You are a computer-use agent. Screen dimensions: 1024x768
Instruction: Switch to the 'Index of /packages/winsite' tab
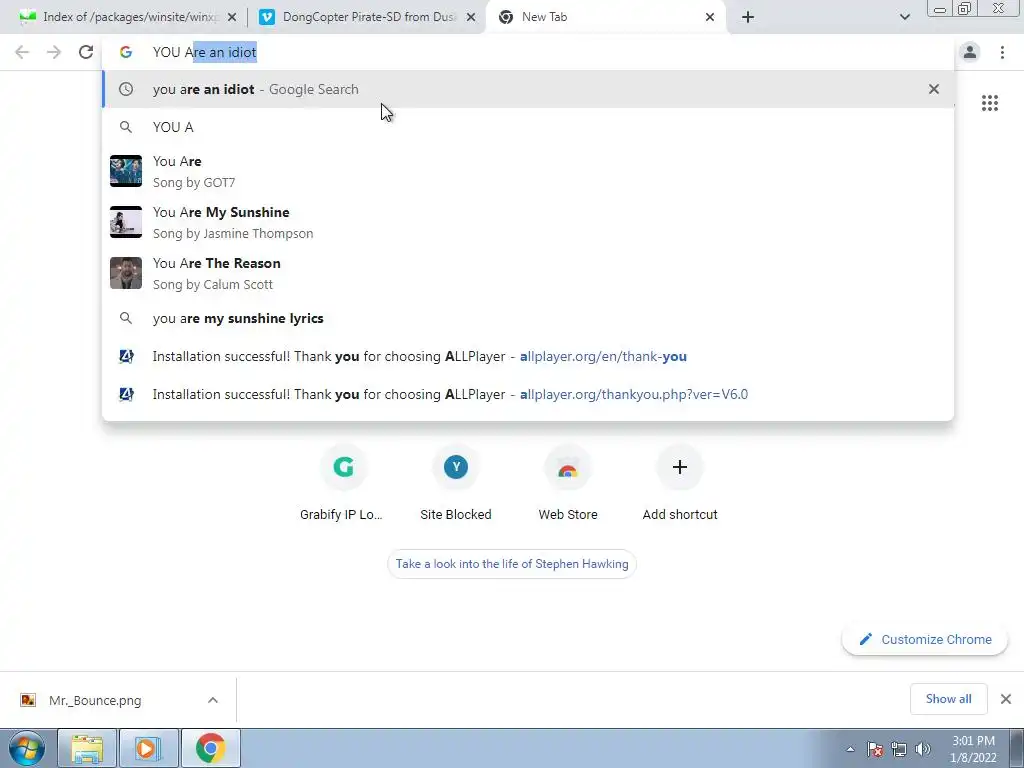(131, 17)
